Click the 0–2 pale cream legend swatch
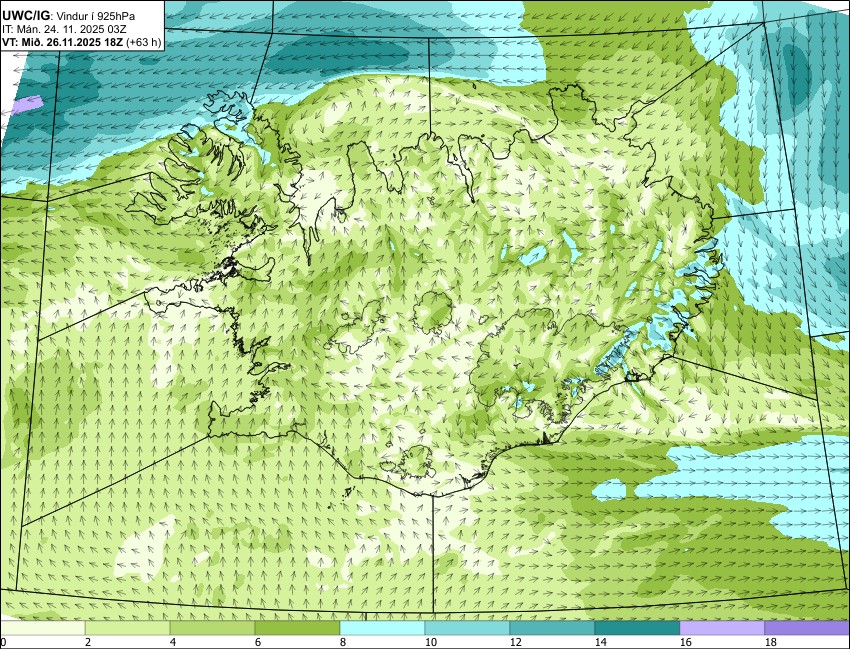 (42, 628)
